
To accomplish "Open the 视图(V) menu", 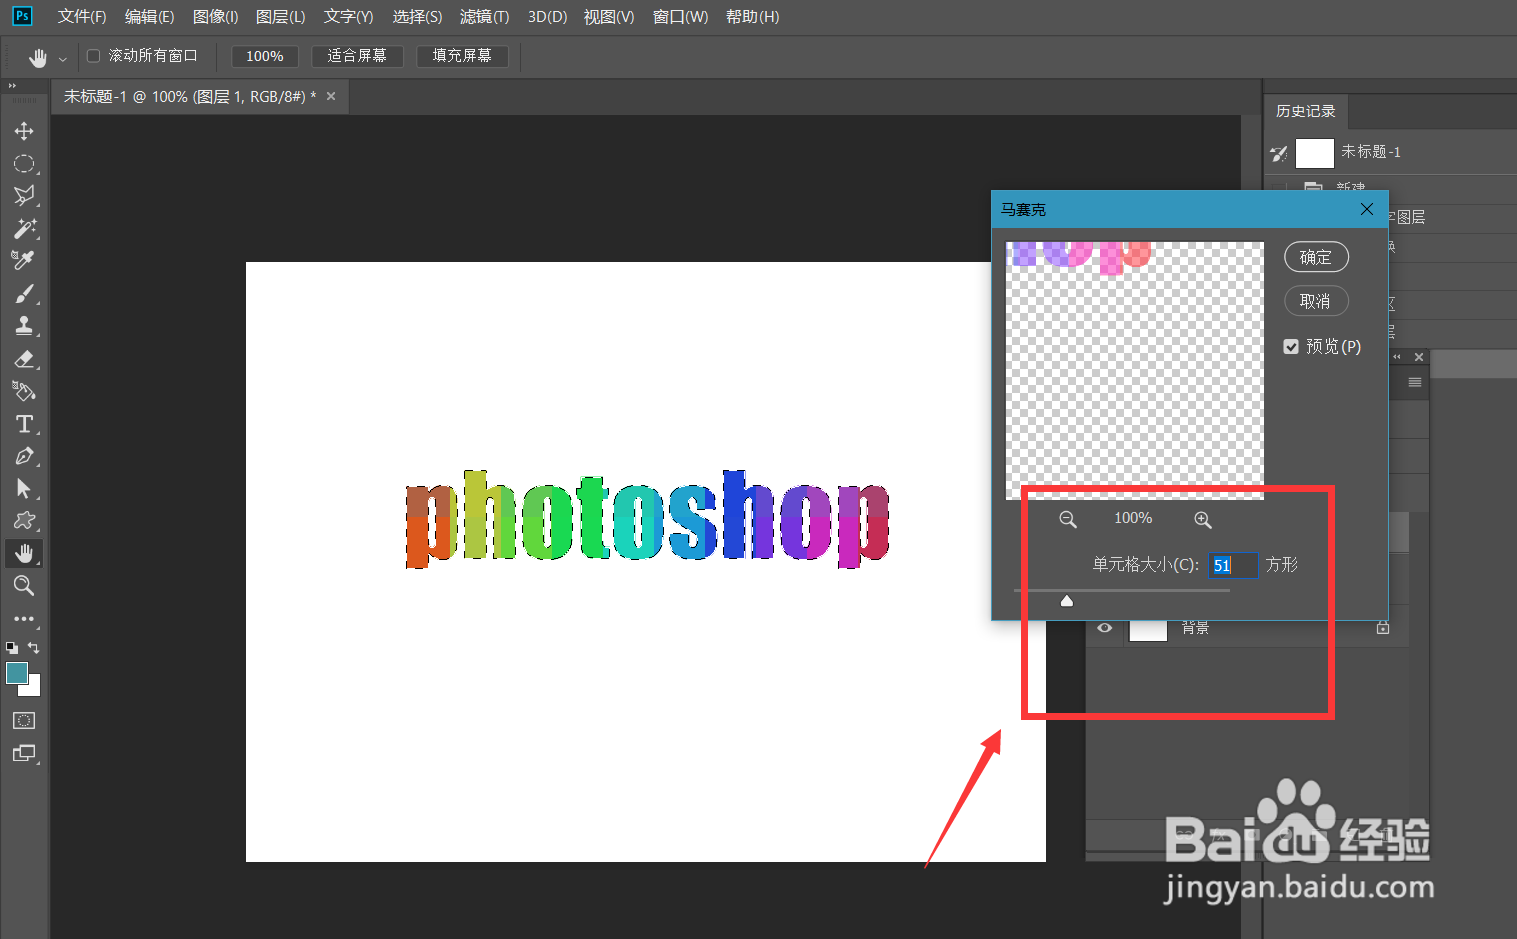I will tap(609, 17).
